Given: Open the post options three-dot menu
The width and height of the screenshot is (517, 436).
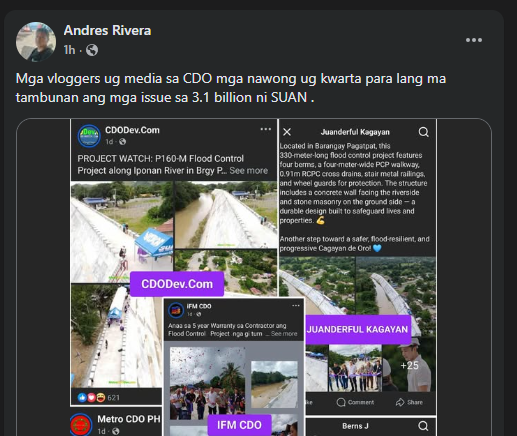Looking at the screenshot, I should pos(474,40).
